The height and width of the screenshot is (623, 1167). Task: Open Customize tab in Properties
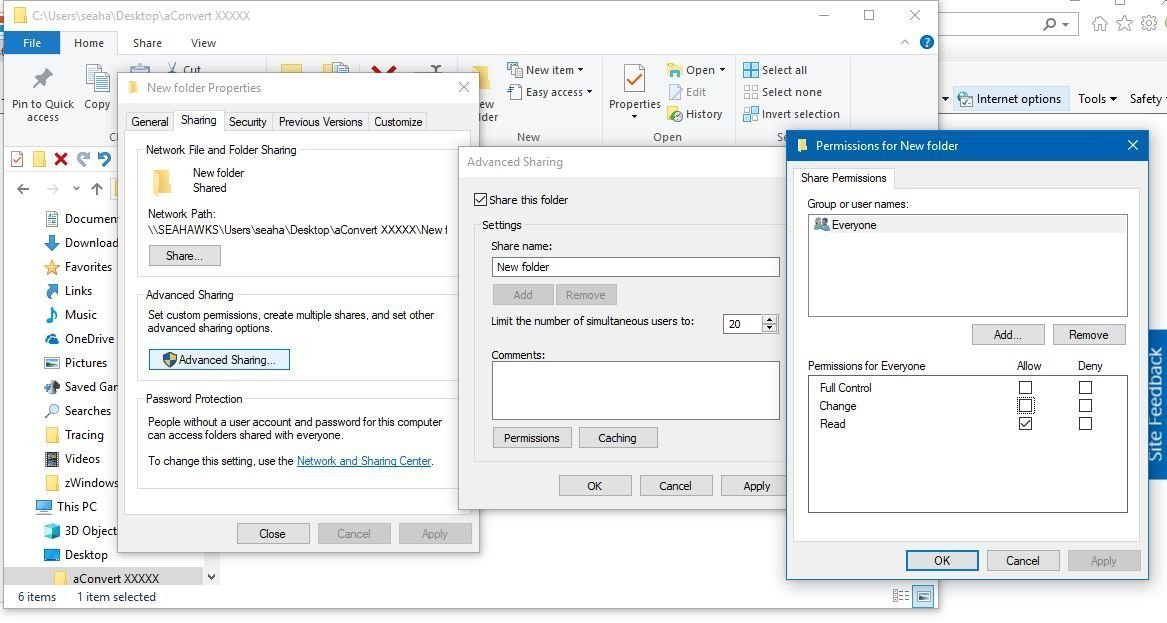[x=398, y=122]
